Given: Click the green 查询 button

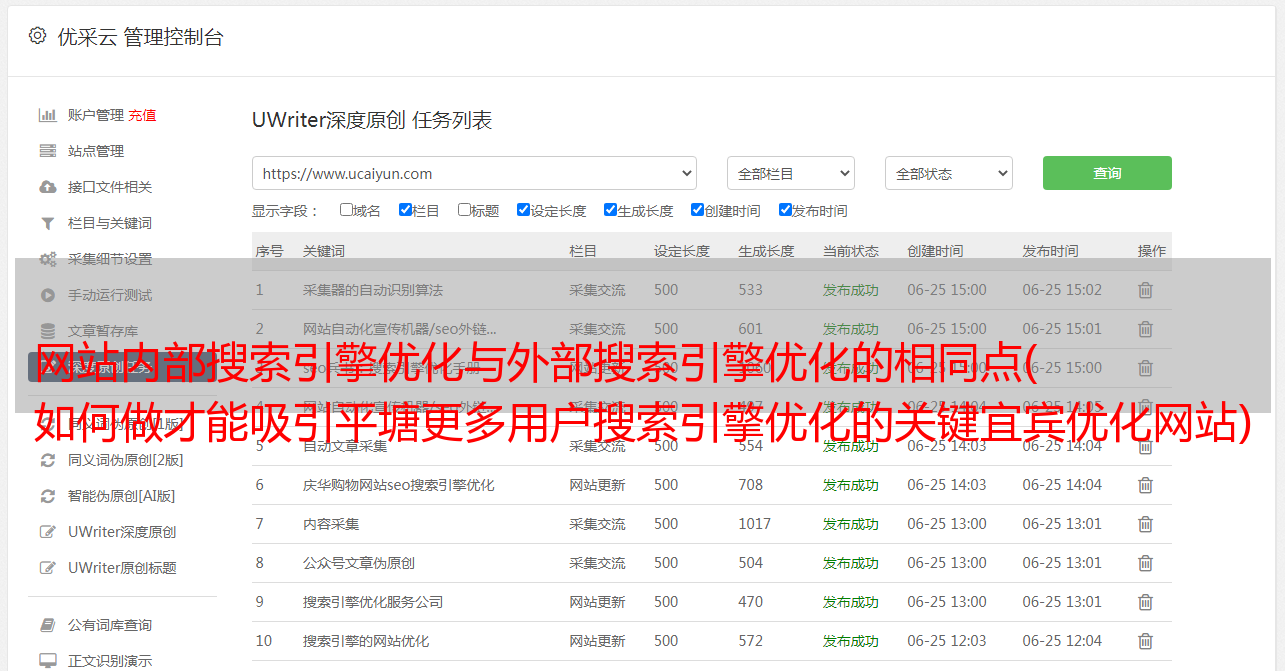Looking at the screenshot, I should coord(1106,173).
